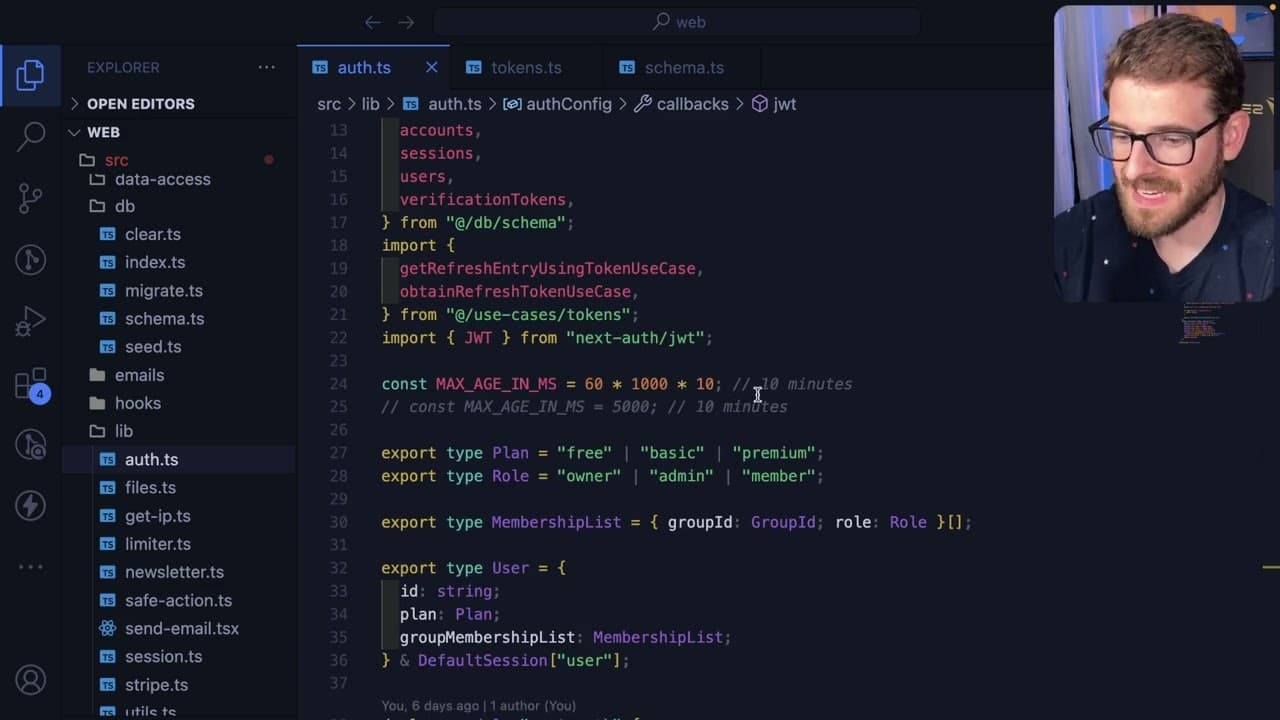Click the 'jwt' breadcrumb segment
Image resolution: width=1280 pixels, height=720 pixels.
click(774, 104)
